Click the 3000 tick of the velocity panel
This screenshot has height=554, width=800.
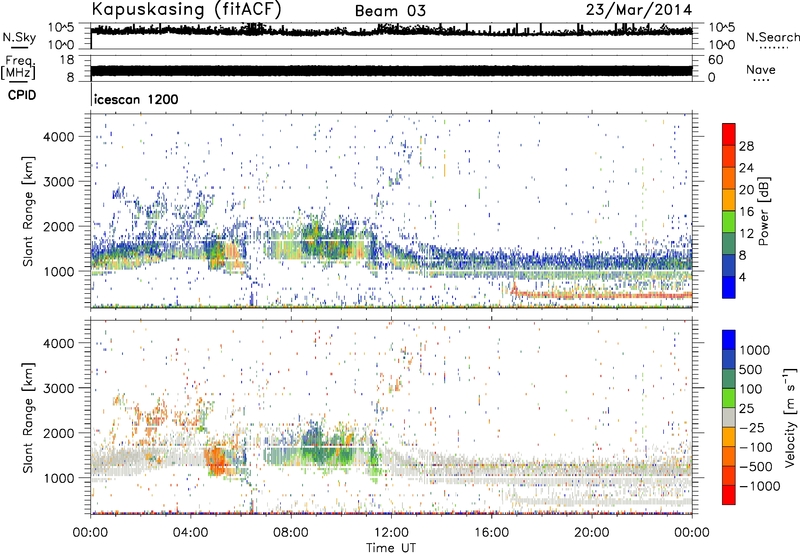(58, 388)
